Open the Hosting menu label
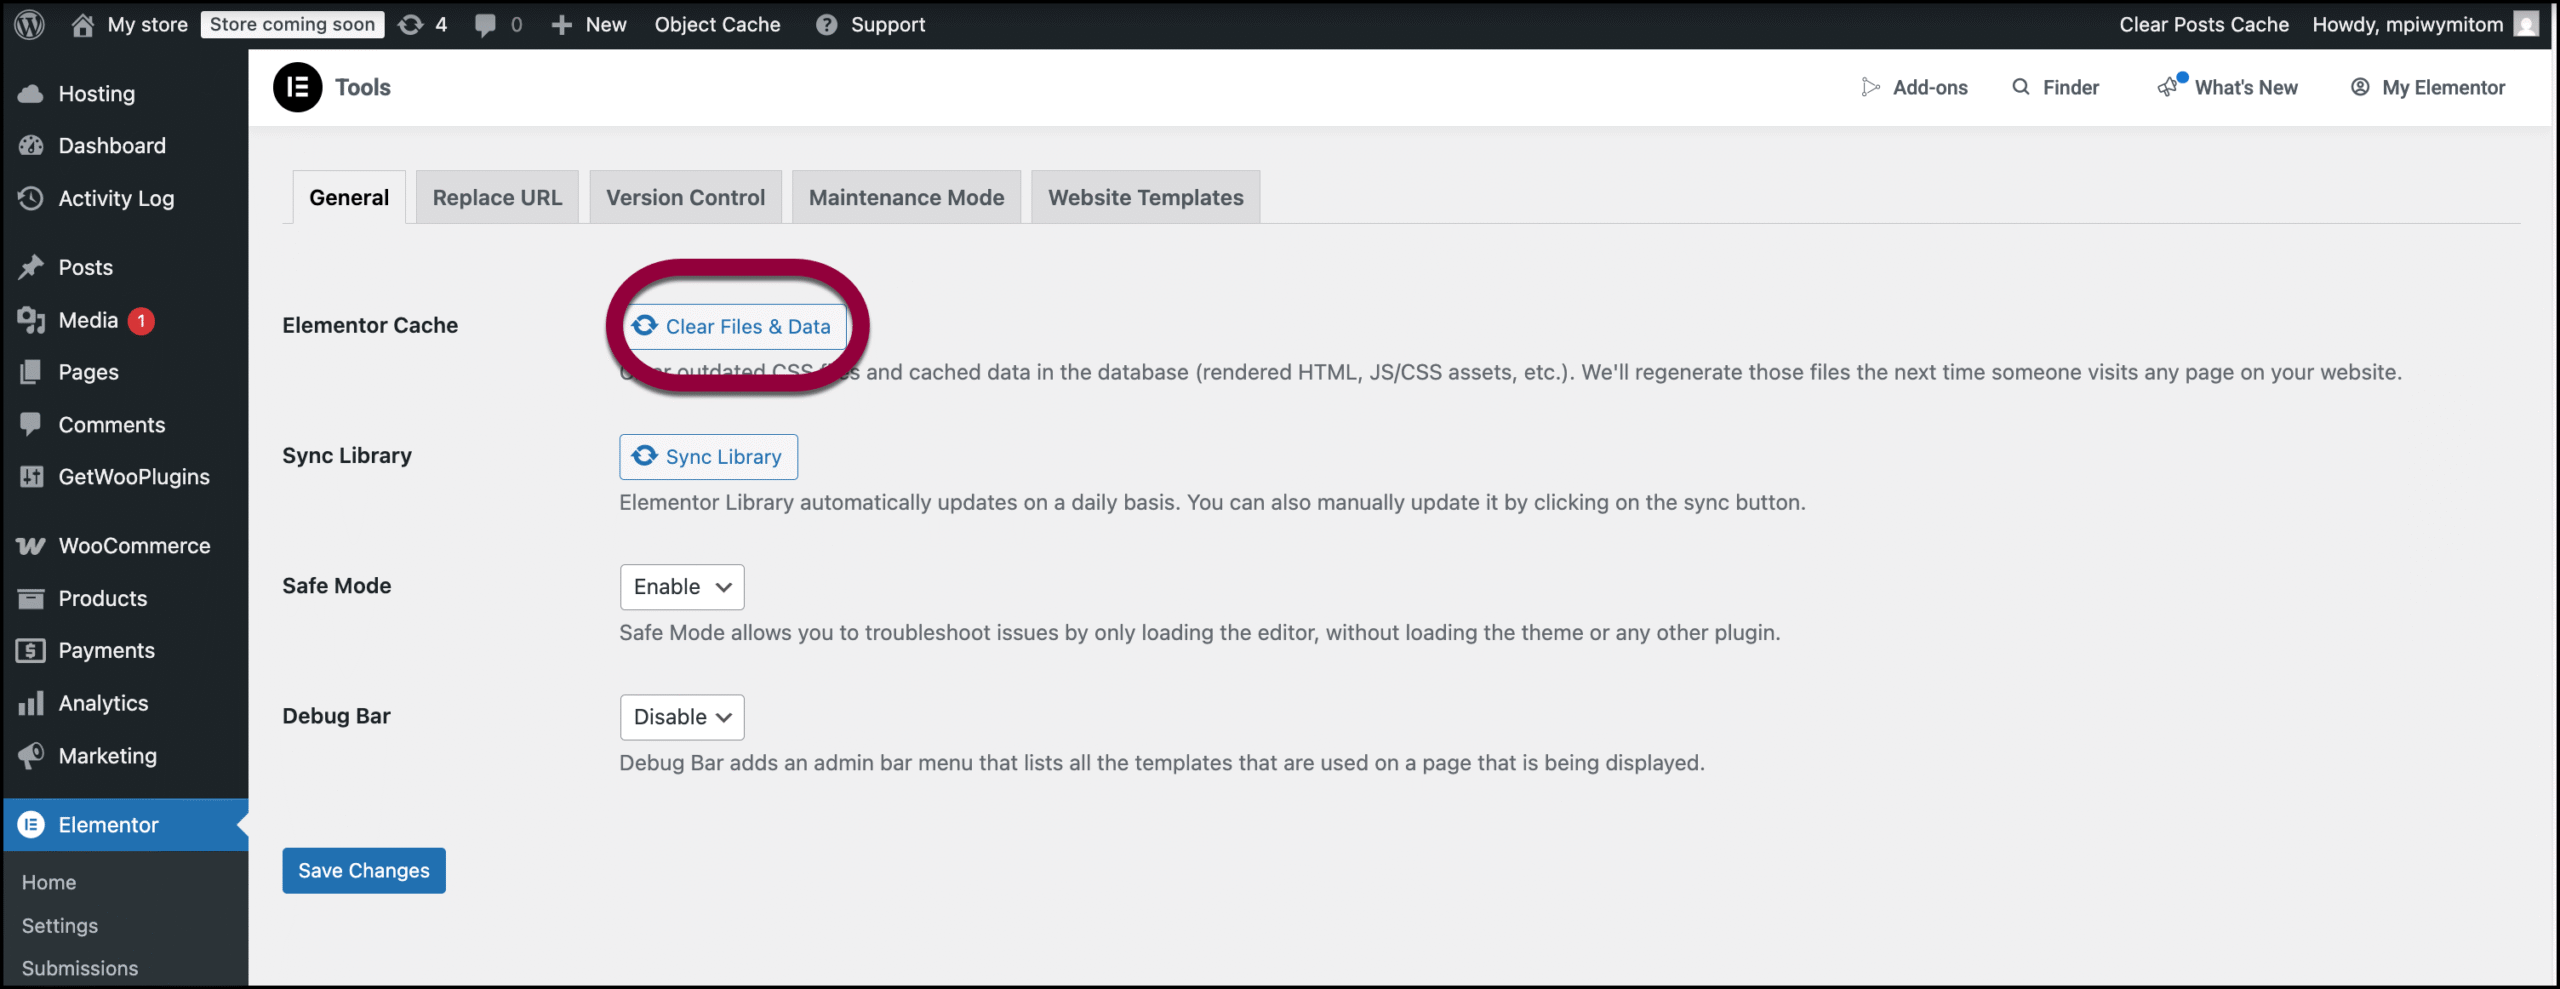The width and height of the screenshot is (2560, 989). [97, 94]
